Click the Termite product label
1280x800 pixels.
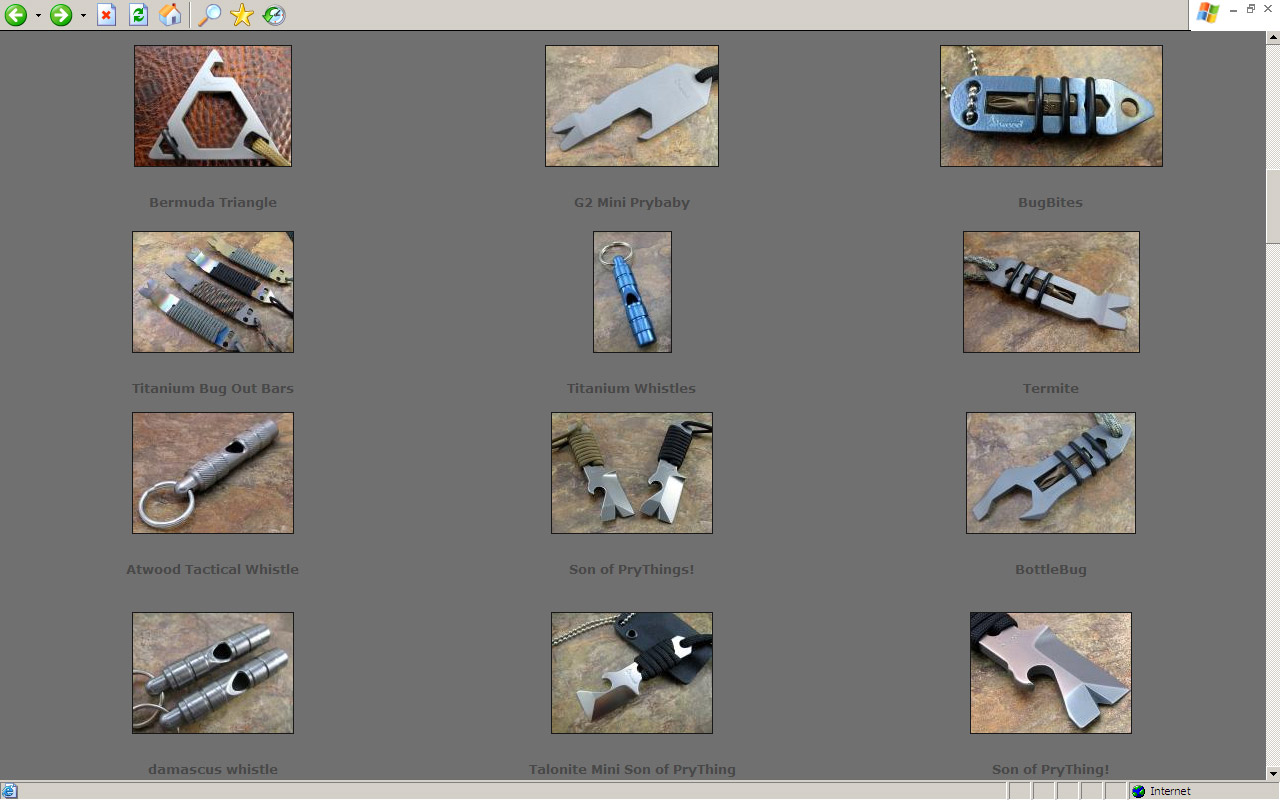pos(1050,389)
